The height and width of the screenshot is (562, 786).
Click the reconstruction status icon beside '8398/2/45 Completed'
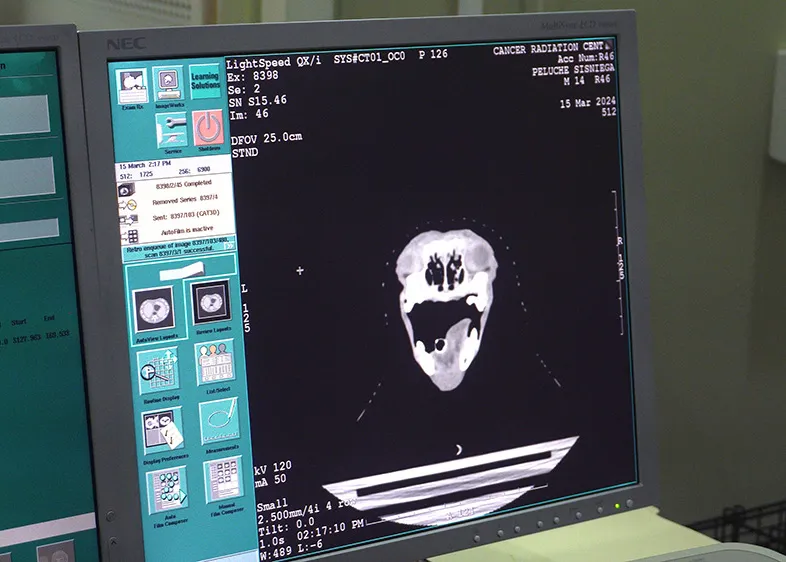click(x=126, y=188)
